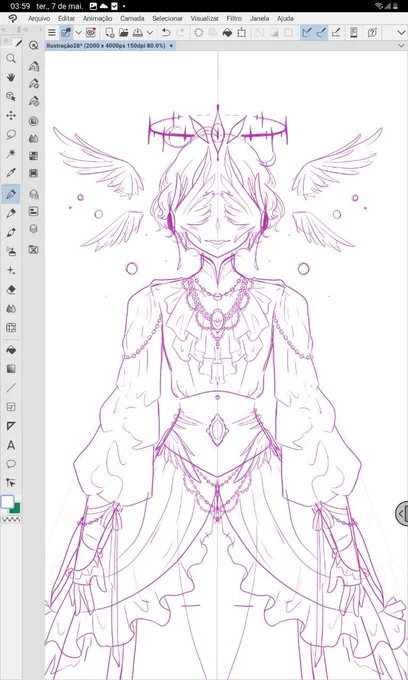Open the Color Set grid palette icon
The image size is (408, 680).
pyautogui.click(x=33, y=156)
